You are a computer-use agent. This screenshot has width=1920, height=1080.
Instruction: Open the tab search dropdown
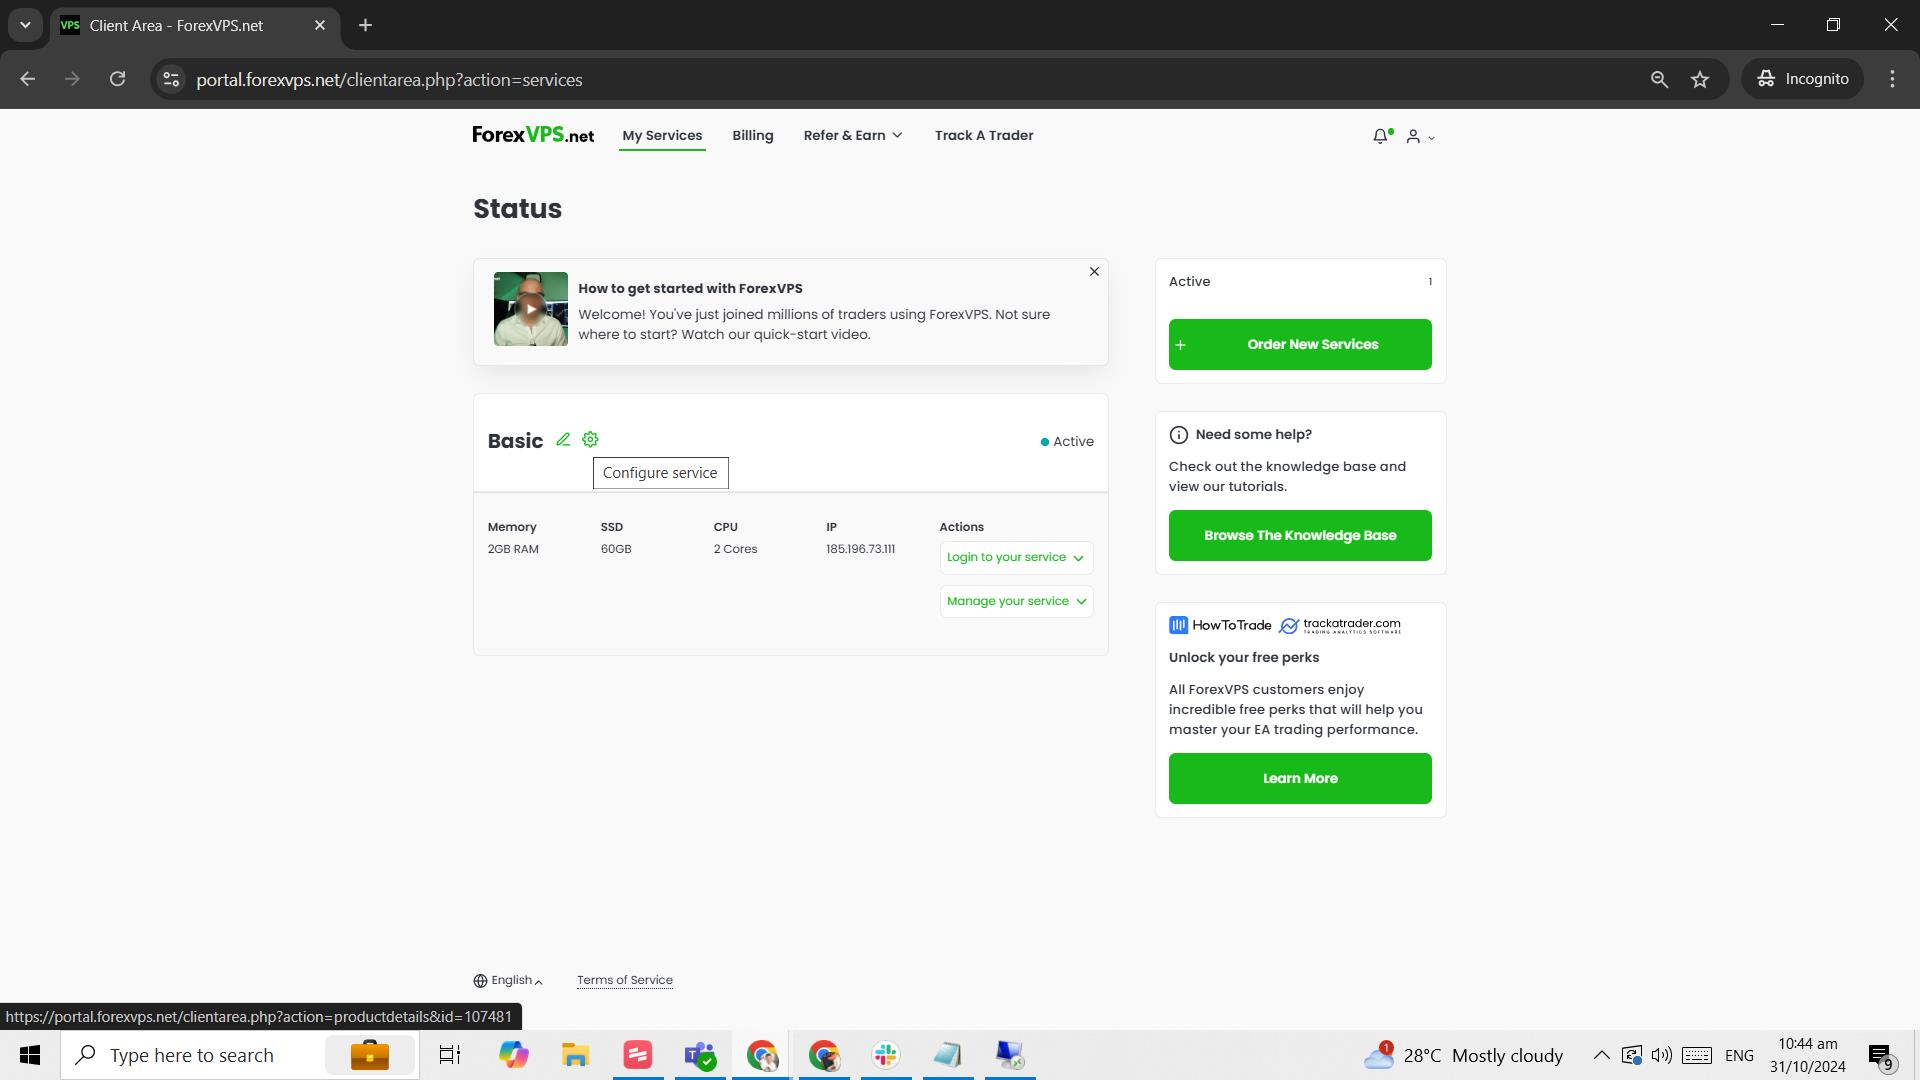point(25,25)
